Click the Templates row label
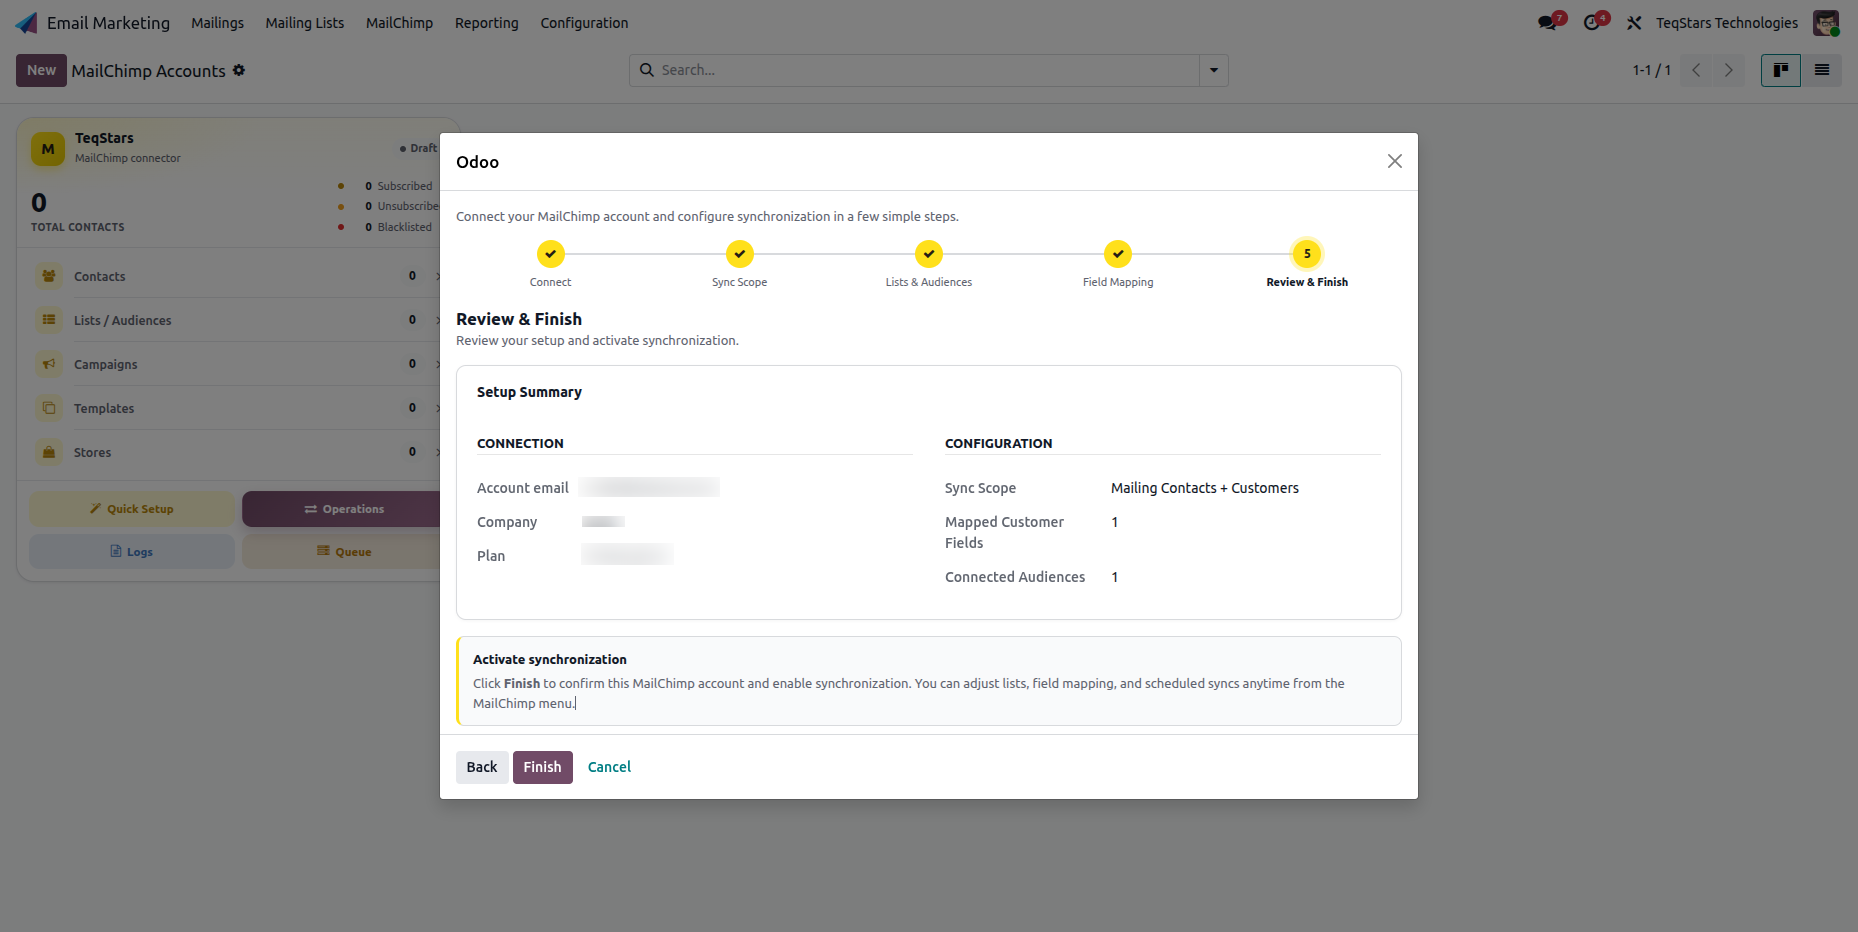The height and width of the screenshot is (932, 1858). 104,409
